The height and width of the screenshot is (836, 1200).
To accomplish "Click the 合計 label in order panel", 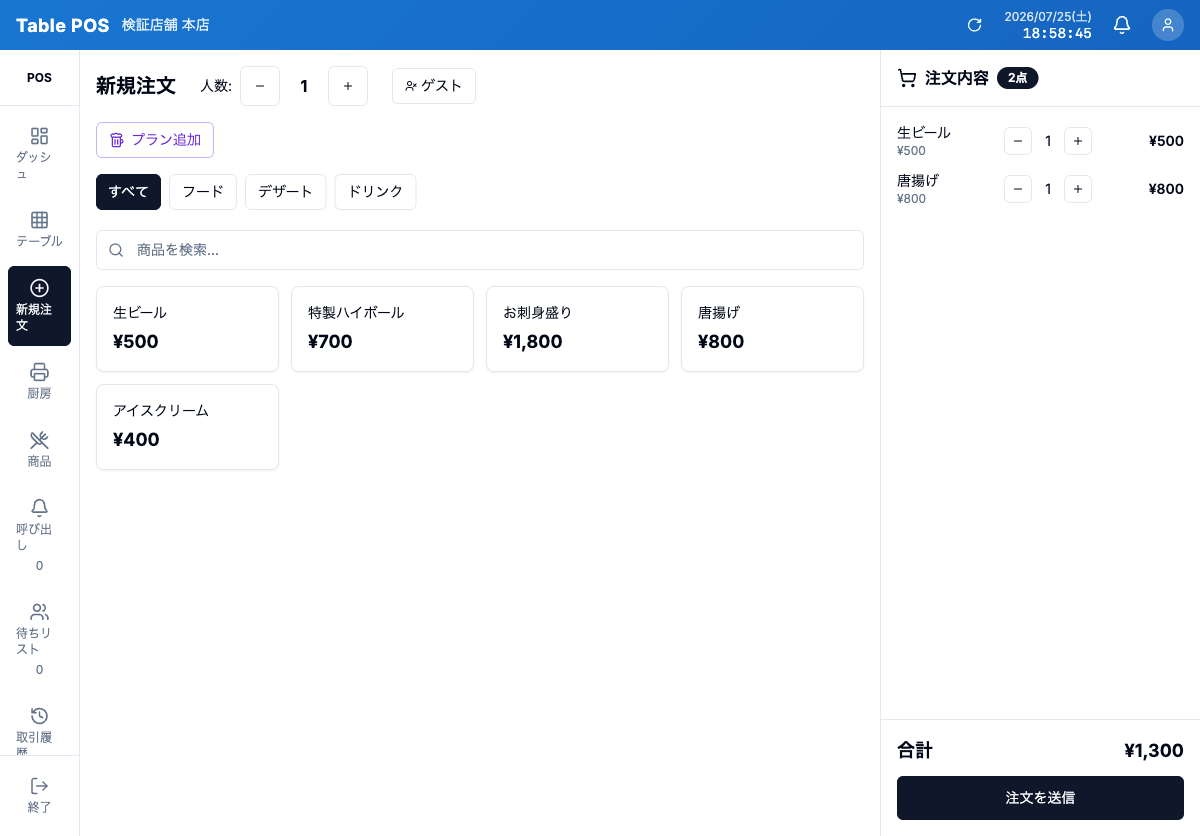I will (915, 750).
